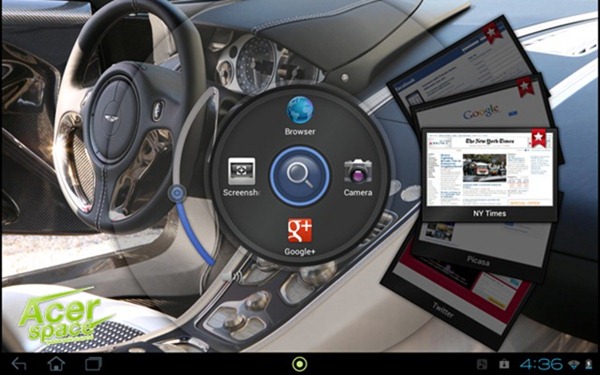Screen dimensions: 600x375
Task: Open the Google+ app icon
Action: 300,231
